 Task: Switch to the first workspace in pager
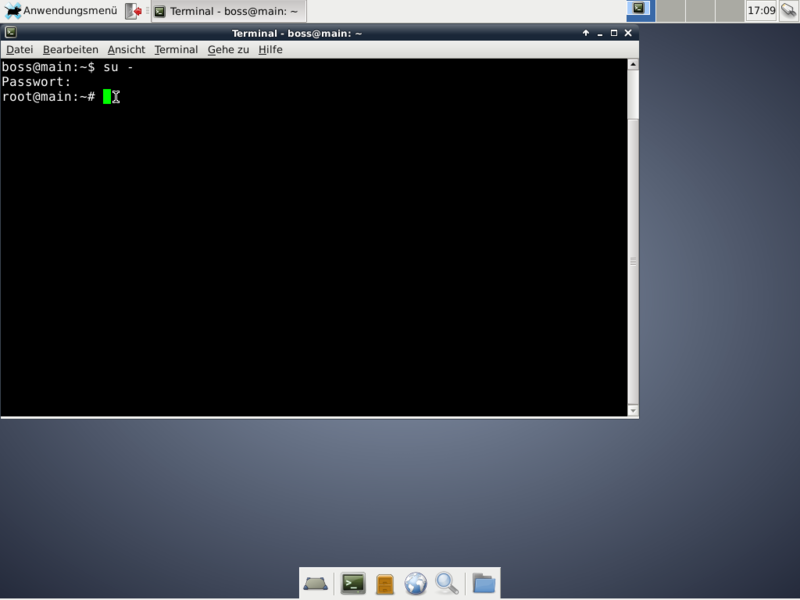[640, 11]
